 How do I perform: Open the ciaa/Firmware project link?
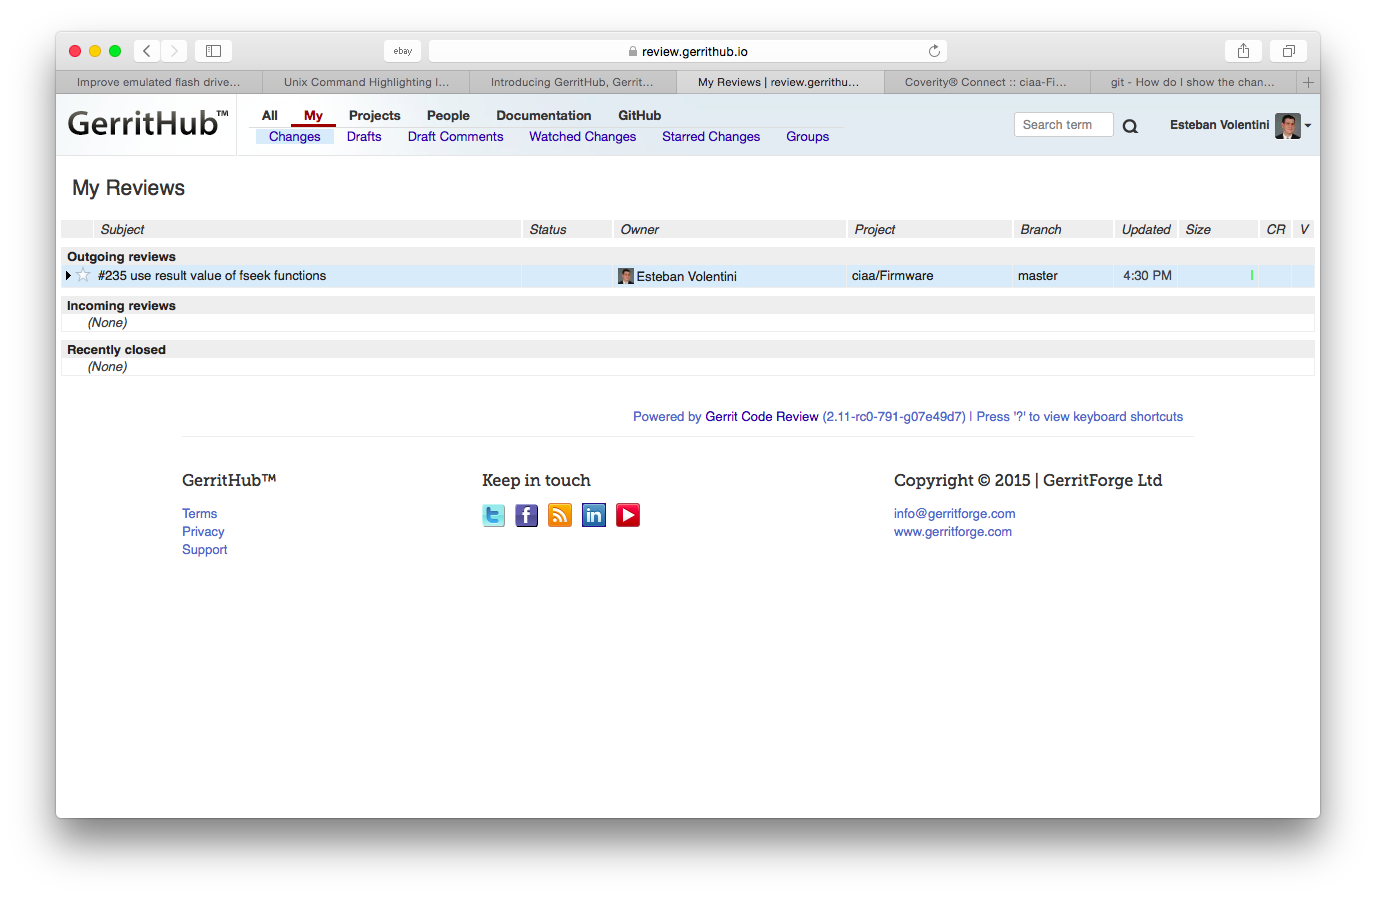pos(892,276)
